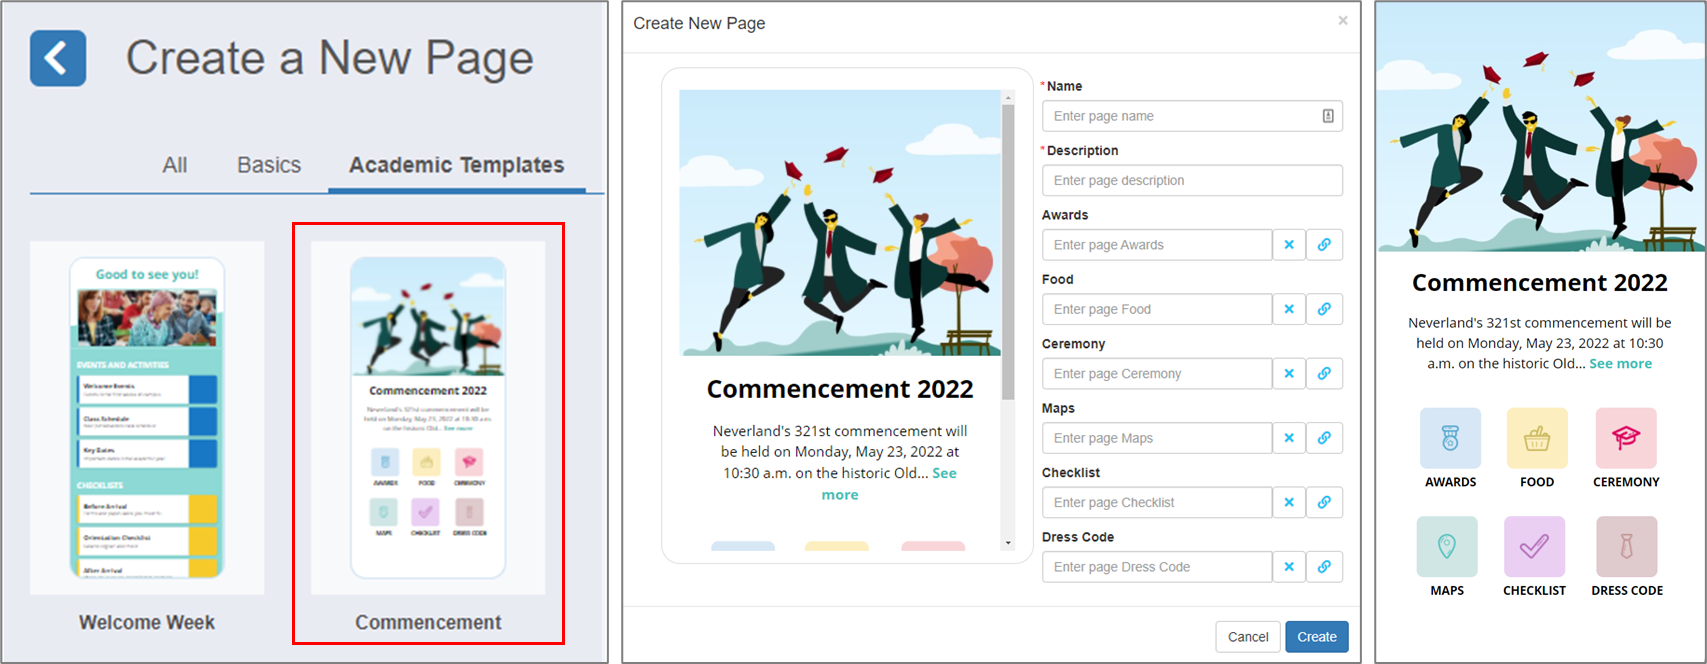Screen dimensions: 1707x664
Task: Focus the Enter page description field
Action: tap(1192, 180)
